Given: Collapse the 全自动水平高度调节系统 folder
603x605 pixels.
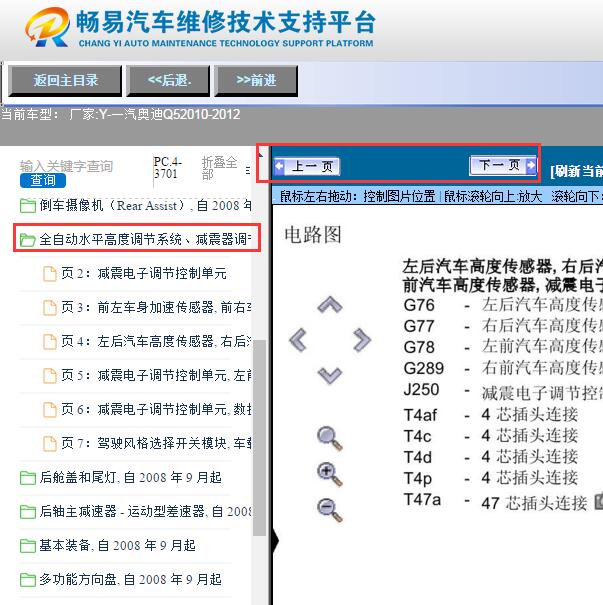Looking at the screenshot, I should click(x=135, y=239).
